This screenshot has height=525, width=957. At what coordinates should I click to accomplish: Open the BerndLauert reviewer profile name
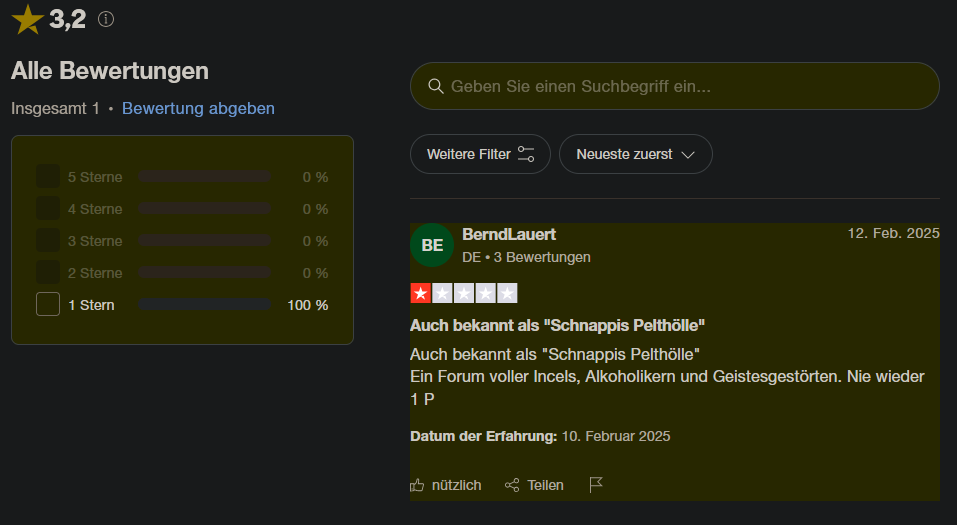509,234
